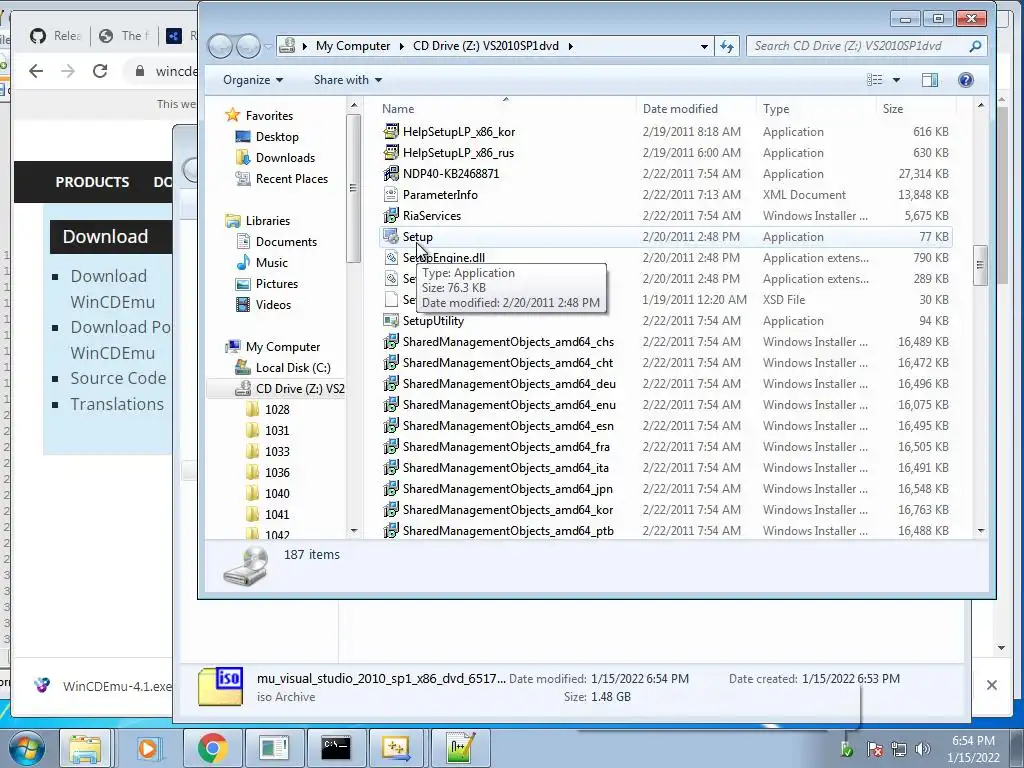Viewport: 1024px width, 768px height.
Task: Open Translations link on WinCDEmu page
Action: coord(117,404)
